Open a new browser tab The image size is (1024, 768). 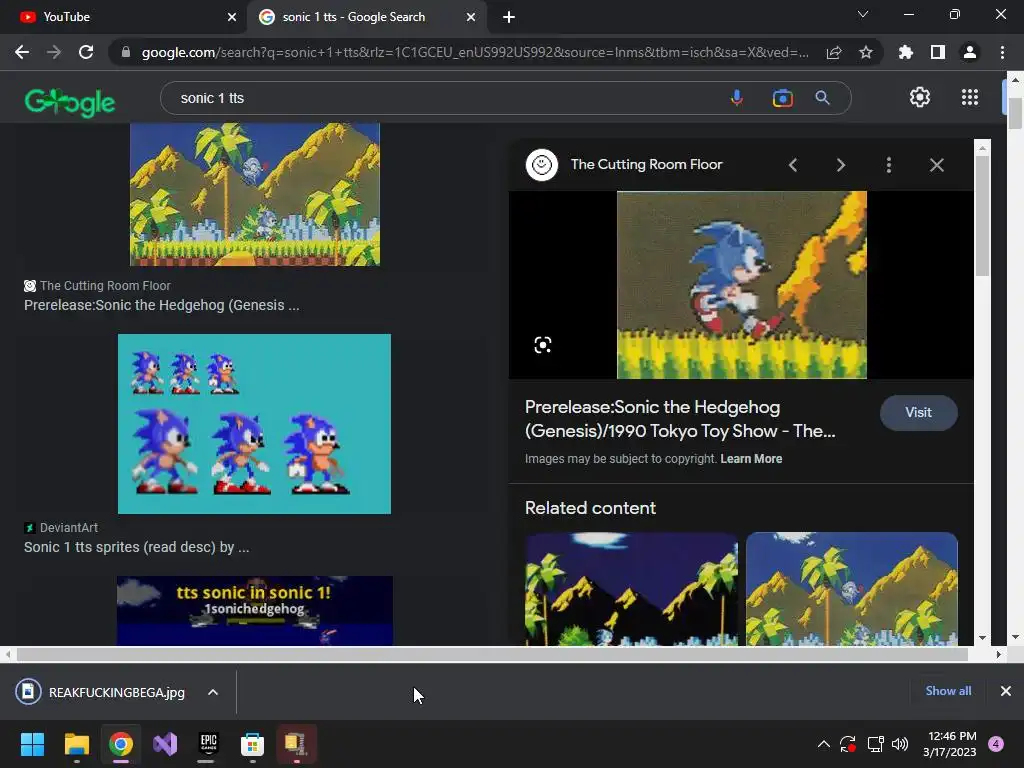(x=509, y=17)
